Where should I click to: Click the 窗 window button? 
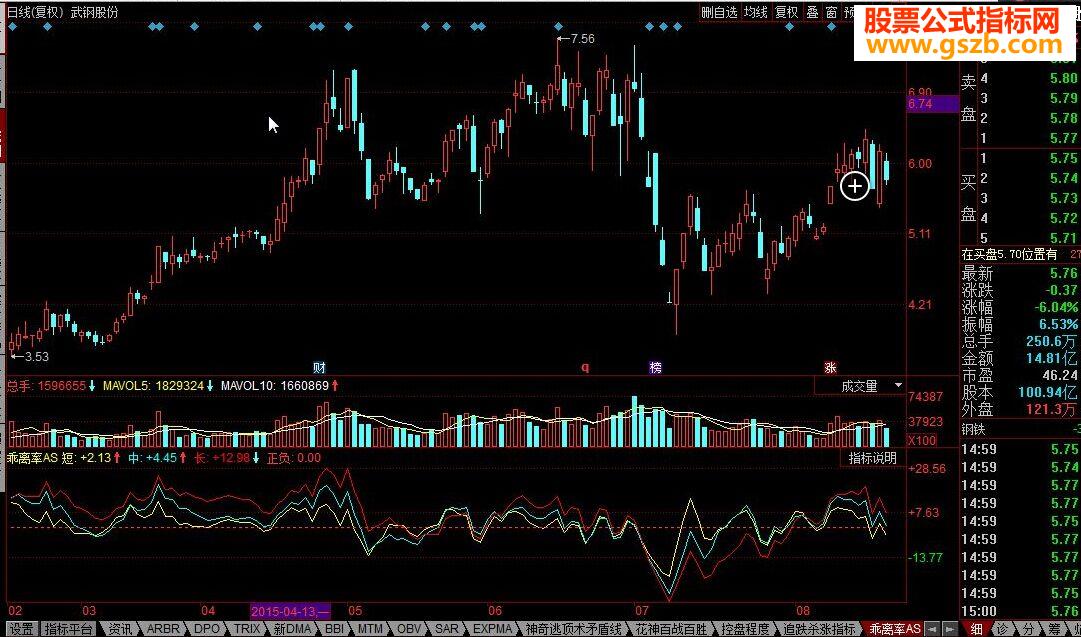point(831,12)
